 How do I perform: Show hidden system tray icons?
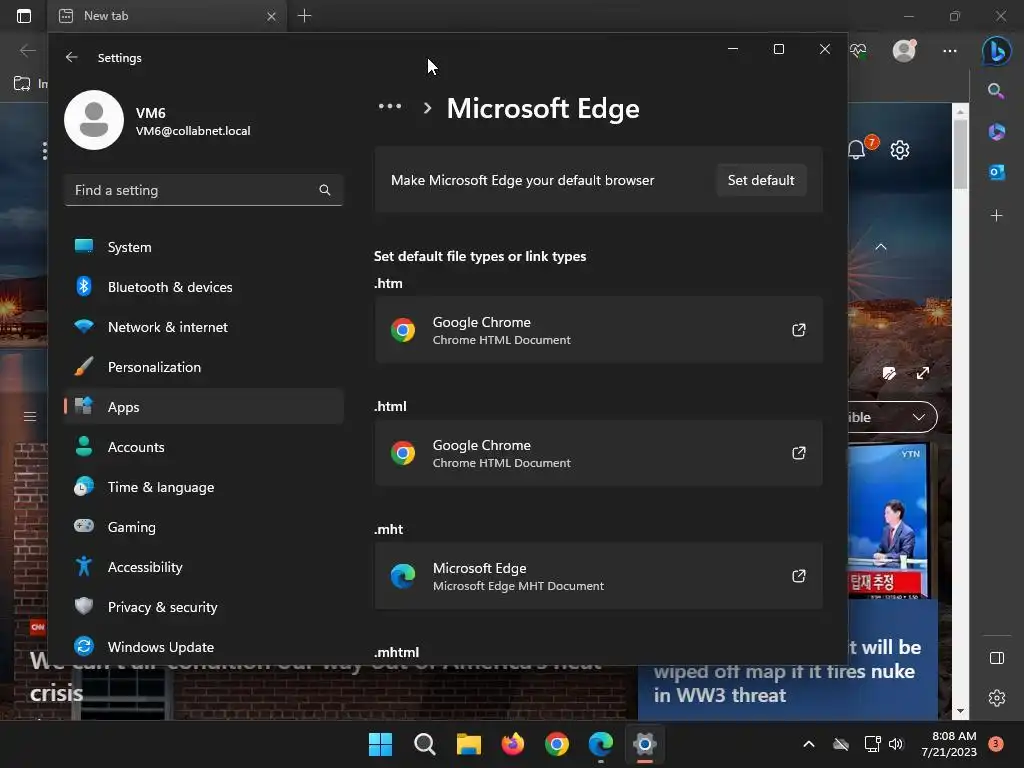coord(808,744)
